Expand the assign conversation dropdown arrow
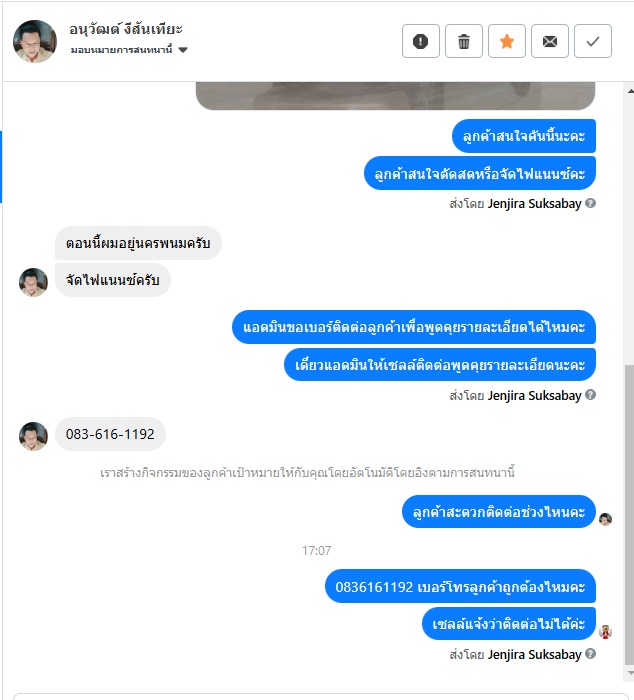The width and height of the screenshot is (634, 700). coord(183,50)
